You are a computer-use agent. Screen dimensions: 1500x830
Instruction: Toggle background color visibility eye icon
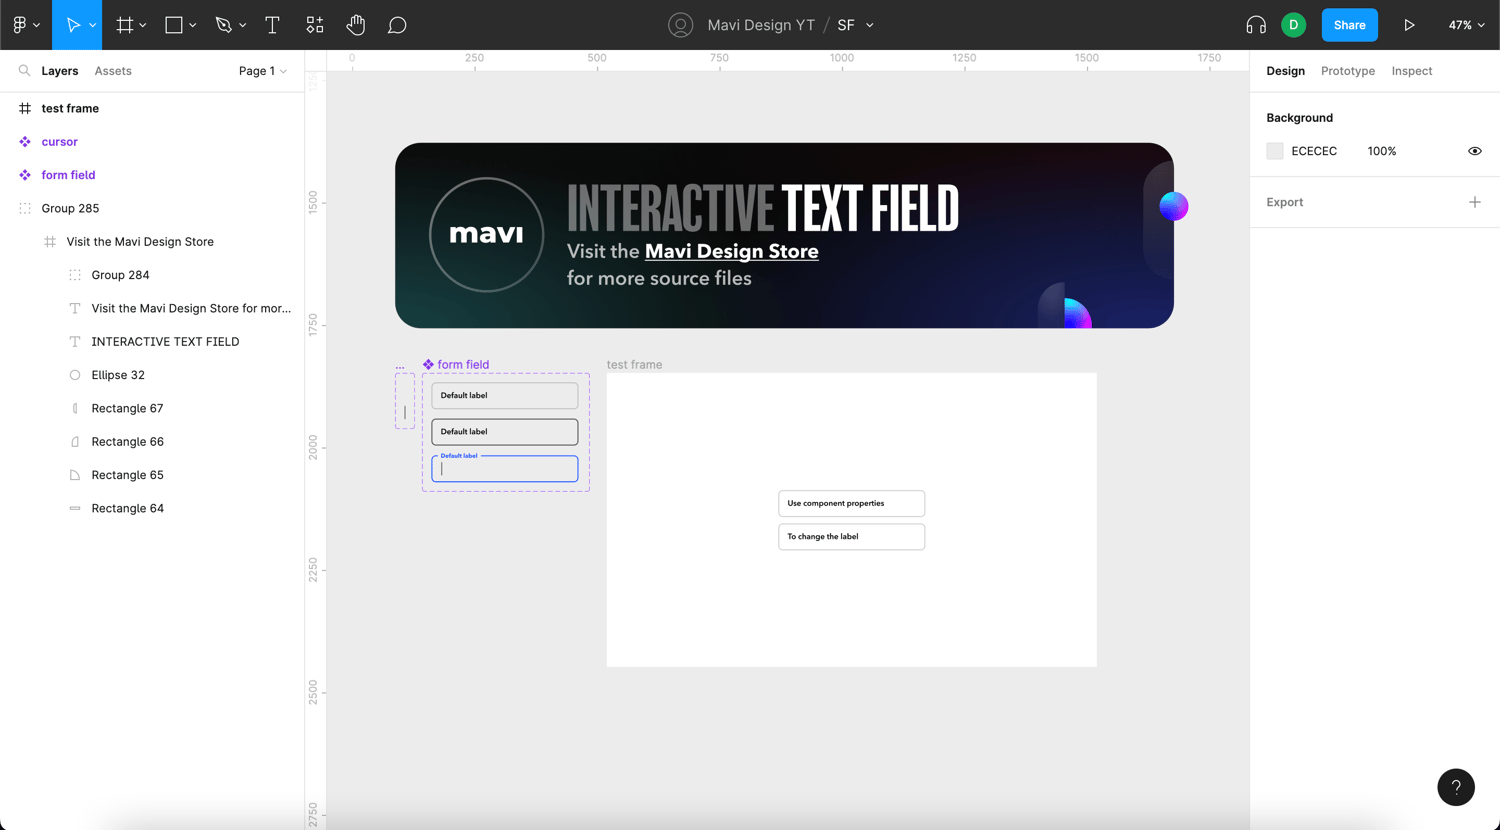coord(1474,151)
